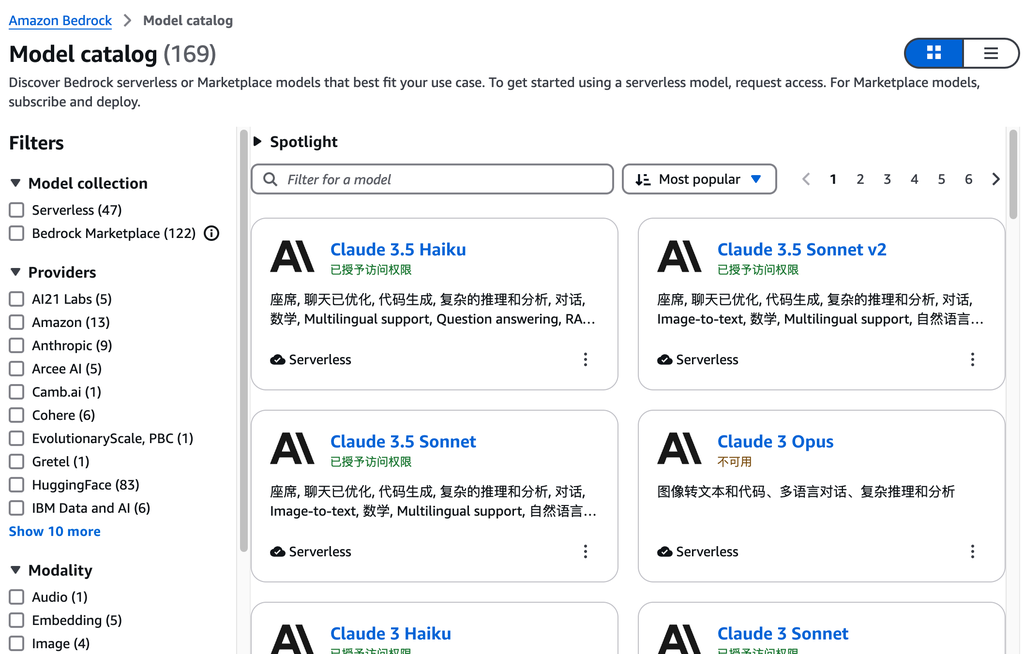Image resolution: width=1024 pixels, height=654 pixels.
Task: Go to the next results page arrow
Action: [x=996, y=179]
